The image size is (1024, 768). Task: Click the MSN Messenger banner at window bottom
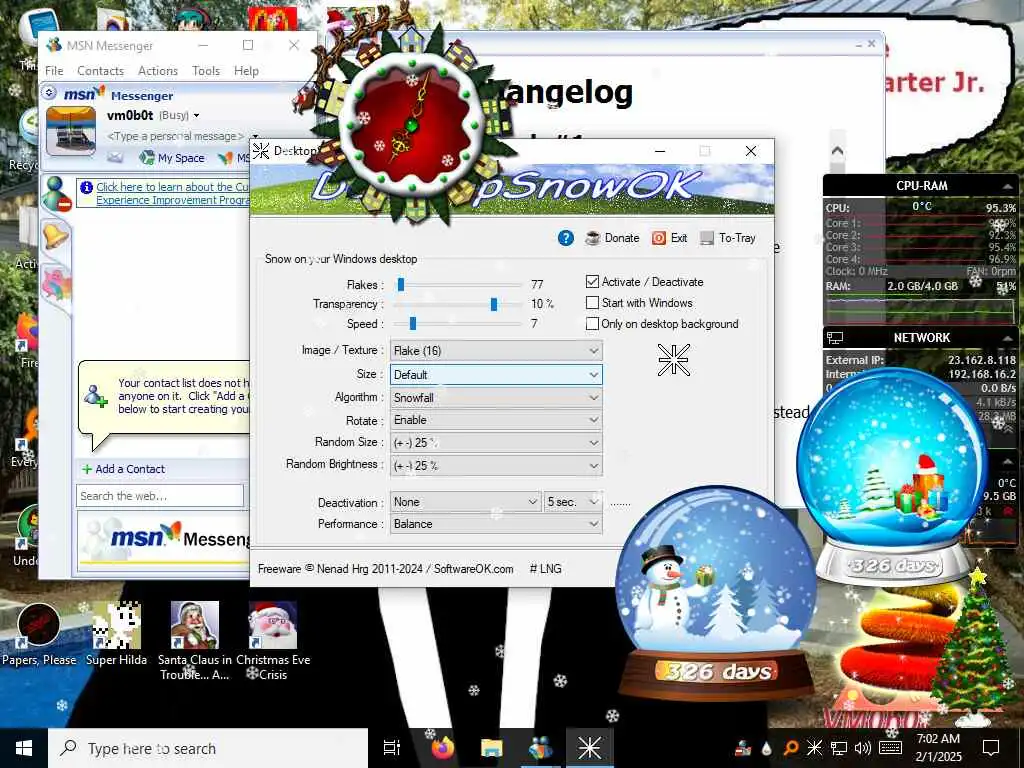coord(165,539)
